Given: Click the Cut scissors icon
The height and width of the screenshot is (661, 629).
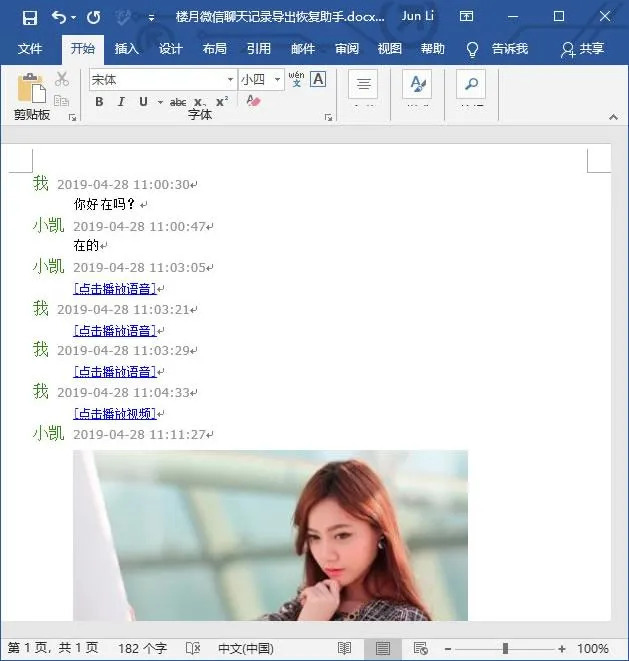Looking at the screenshot, I should tap(62, 79).
